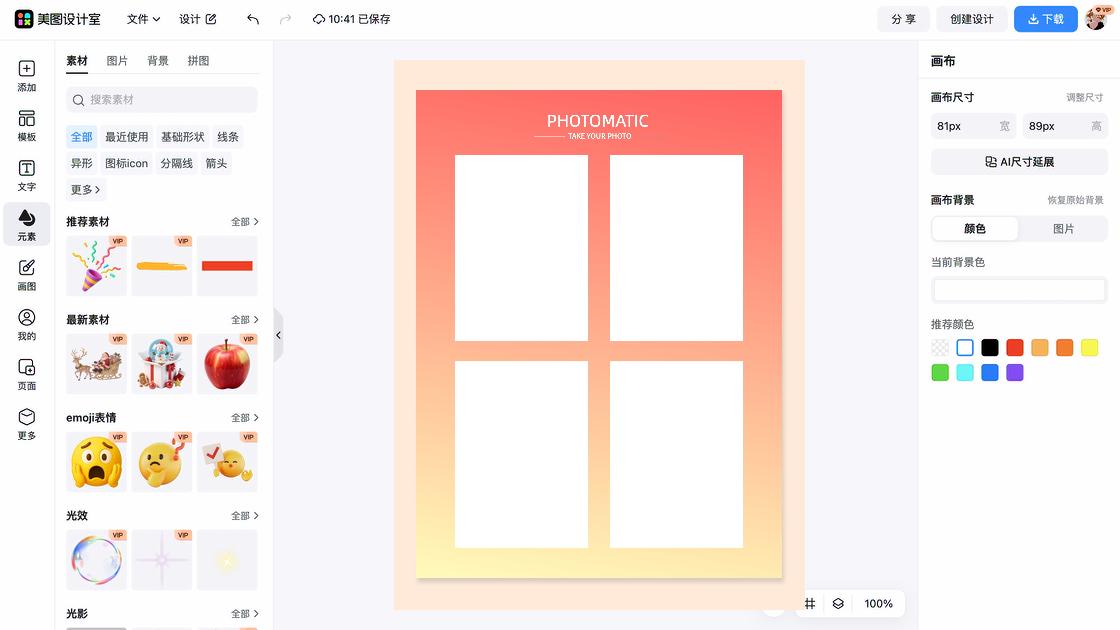Select the 文字 text tool
Screen dimensions: 1120x630
(x=27, y=175)
